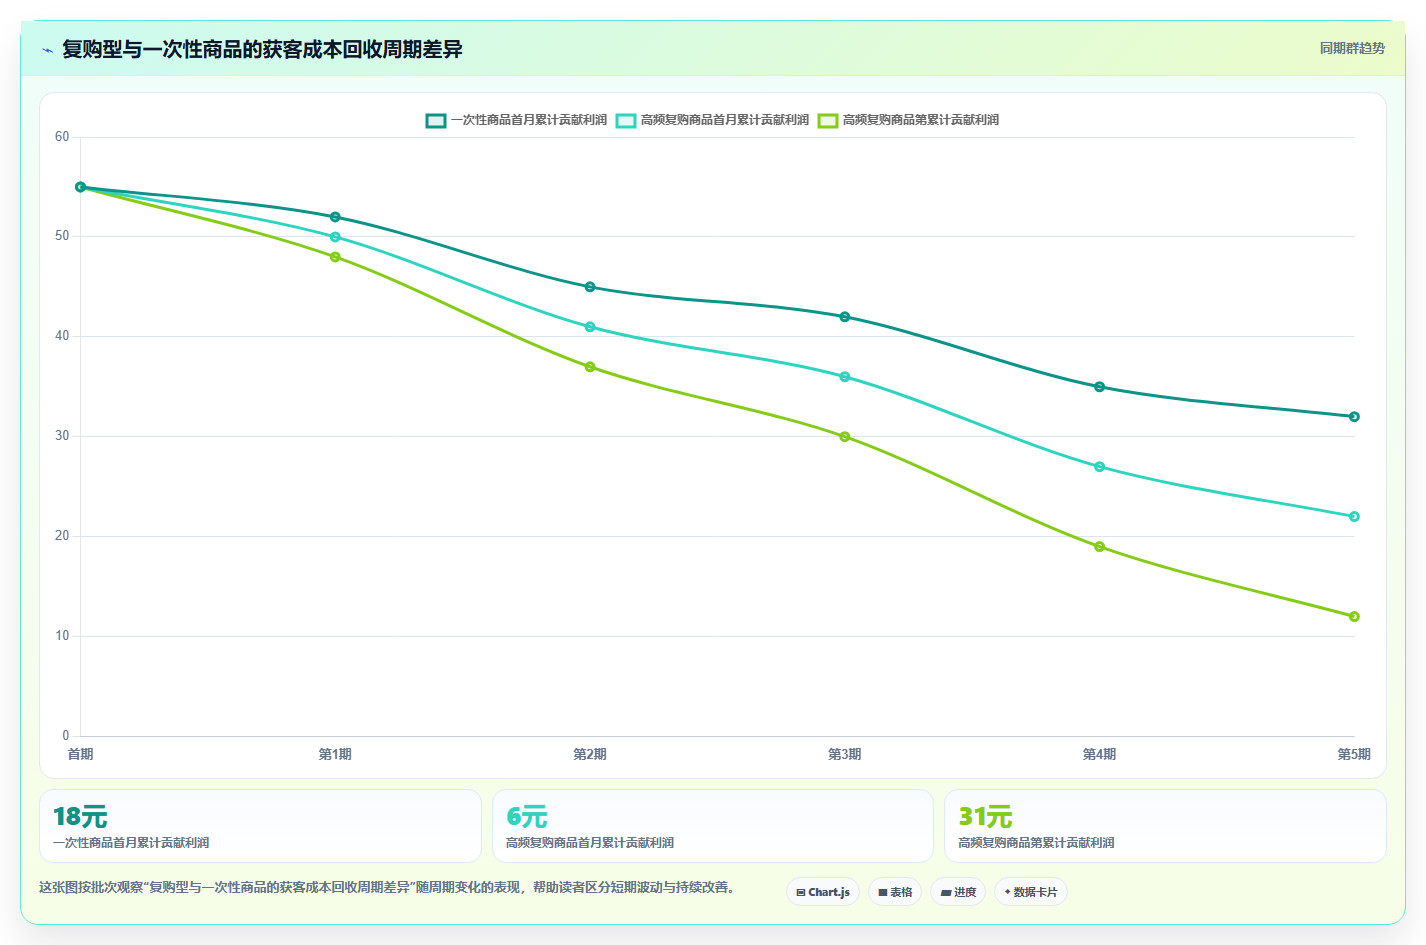Click the Chart.js tag chip

tap(823, 892)
